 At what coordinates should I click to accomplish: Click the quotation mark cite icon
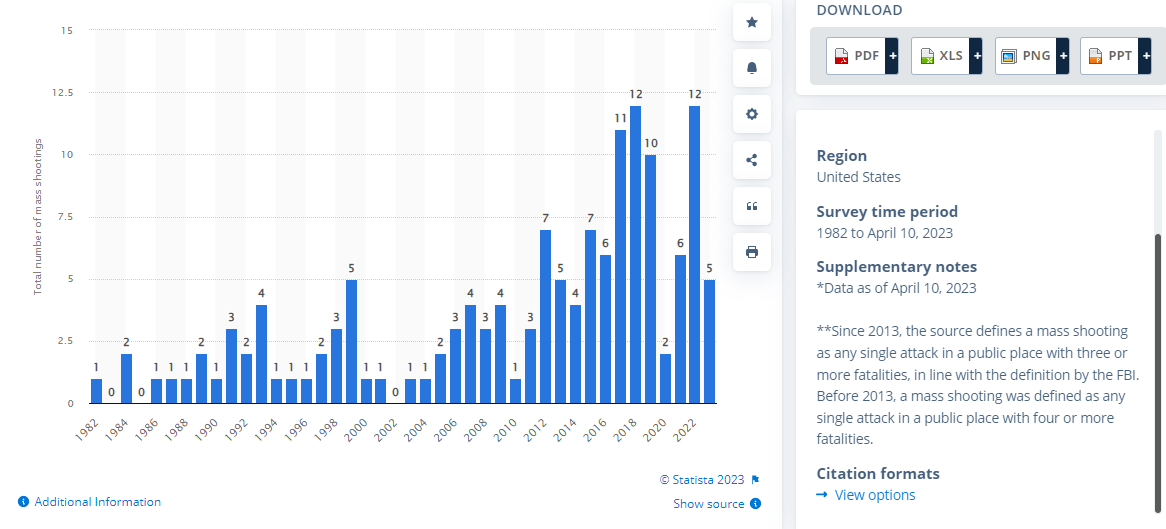coord(752,206)
